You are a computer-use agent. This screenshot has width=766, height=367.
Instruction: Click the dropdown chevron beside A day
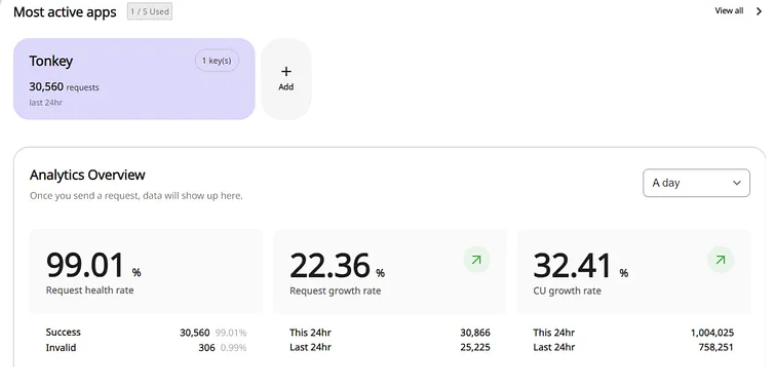(x=737, y=183)
